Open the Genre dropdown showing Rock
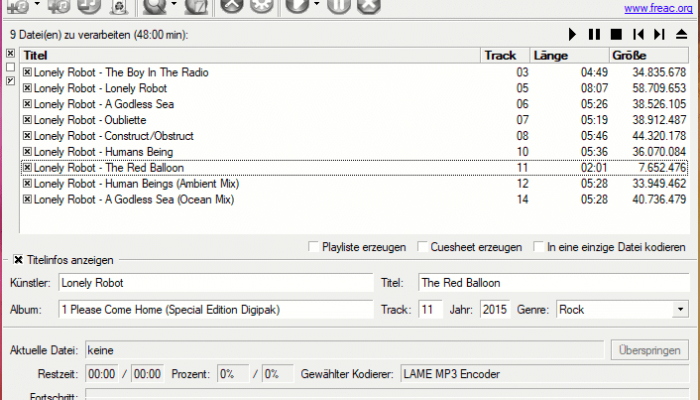Viewport: 700px width, 400px height. point(680,309)
